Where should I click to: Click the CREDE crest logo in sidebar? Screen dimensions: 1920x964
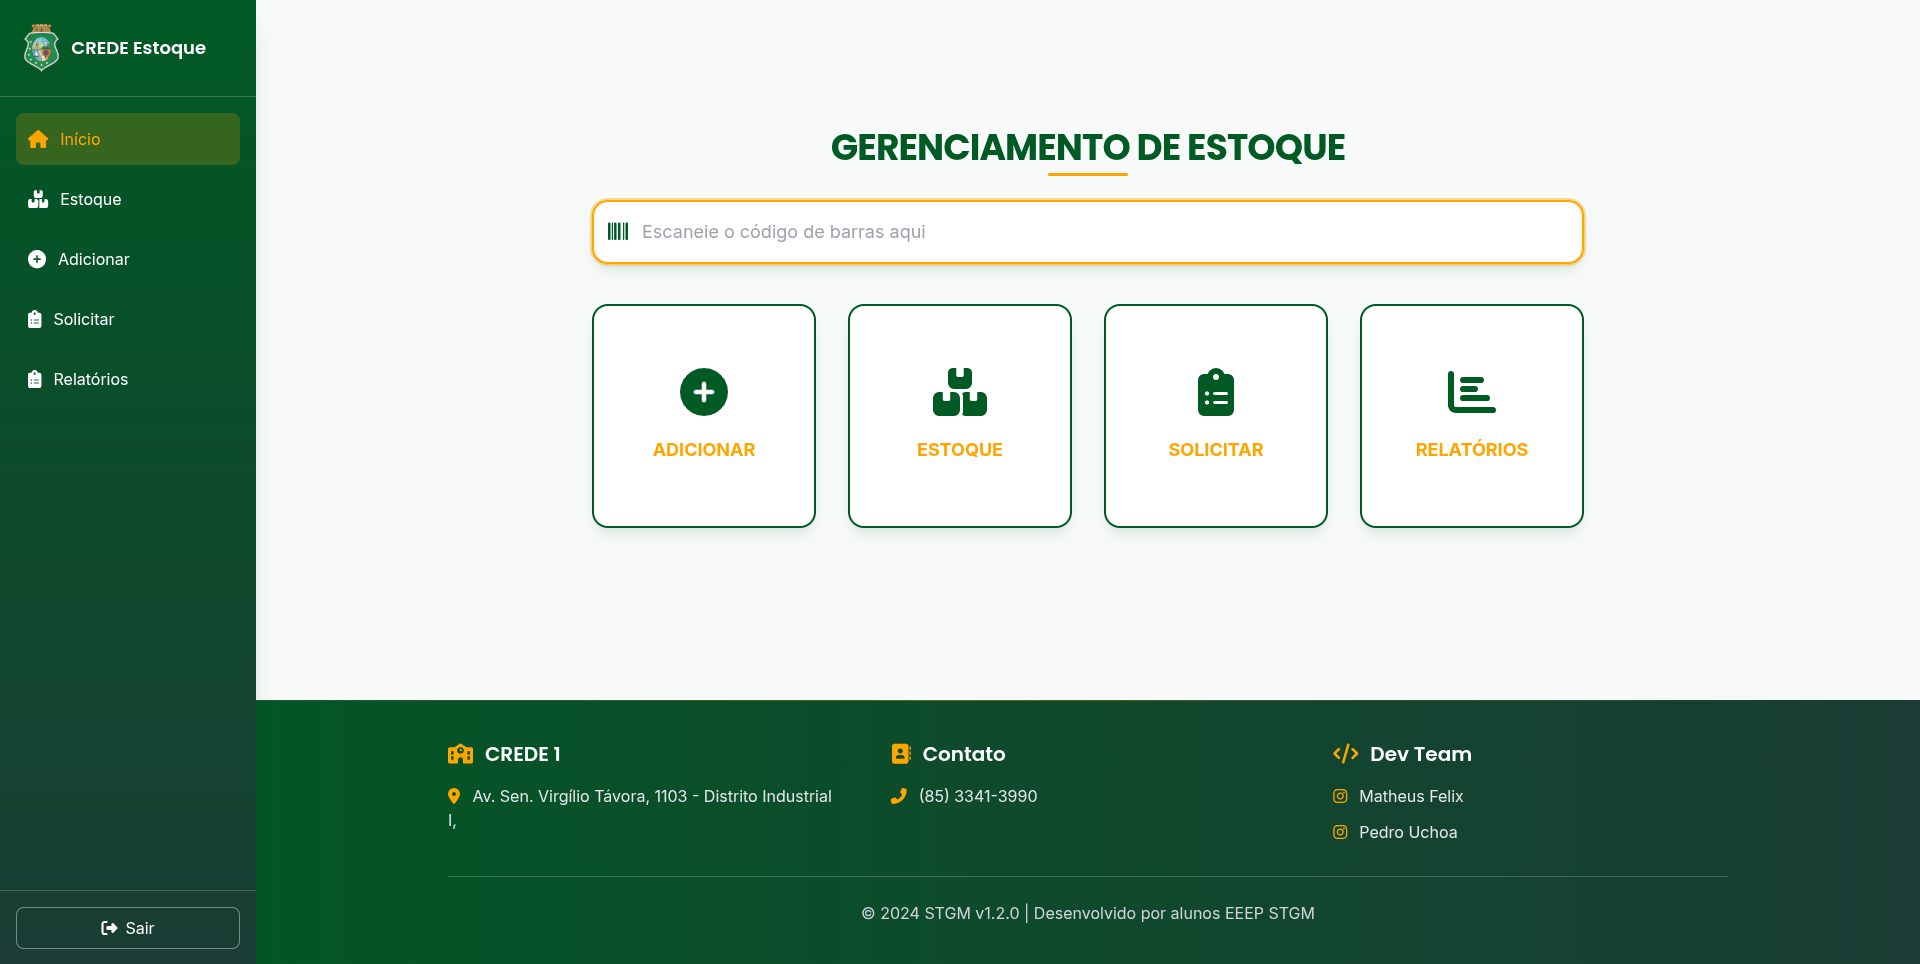pyautogui.click(x=41, y=48)
